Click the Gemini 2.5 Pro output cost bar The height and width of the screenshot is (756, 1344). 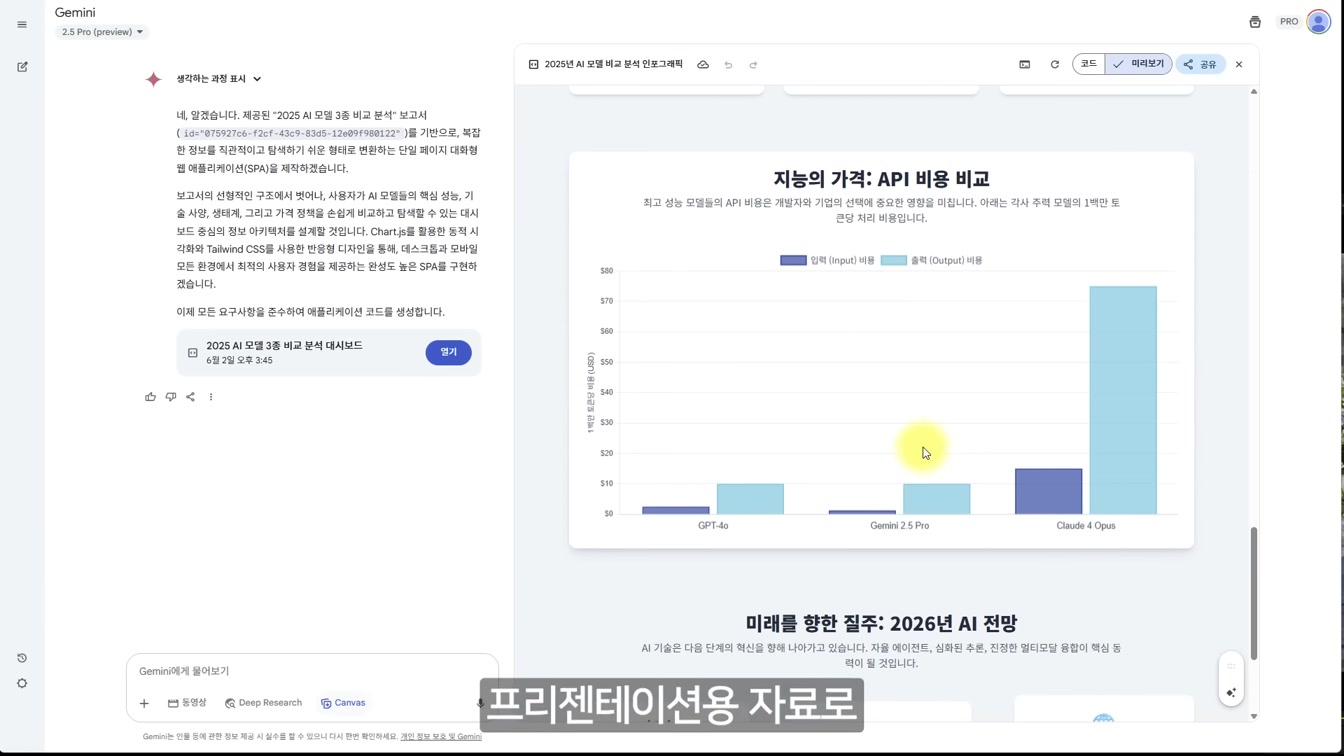[936, 499]
